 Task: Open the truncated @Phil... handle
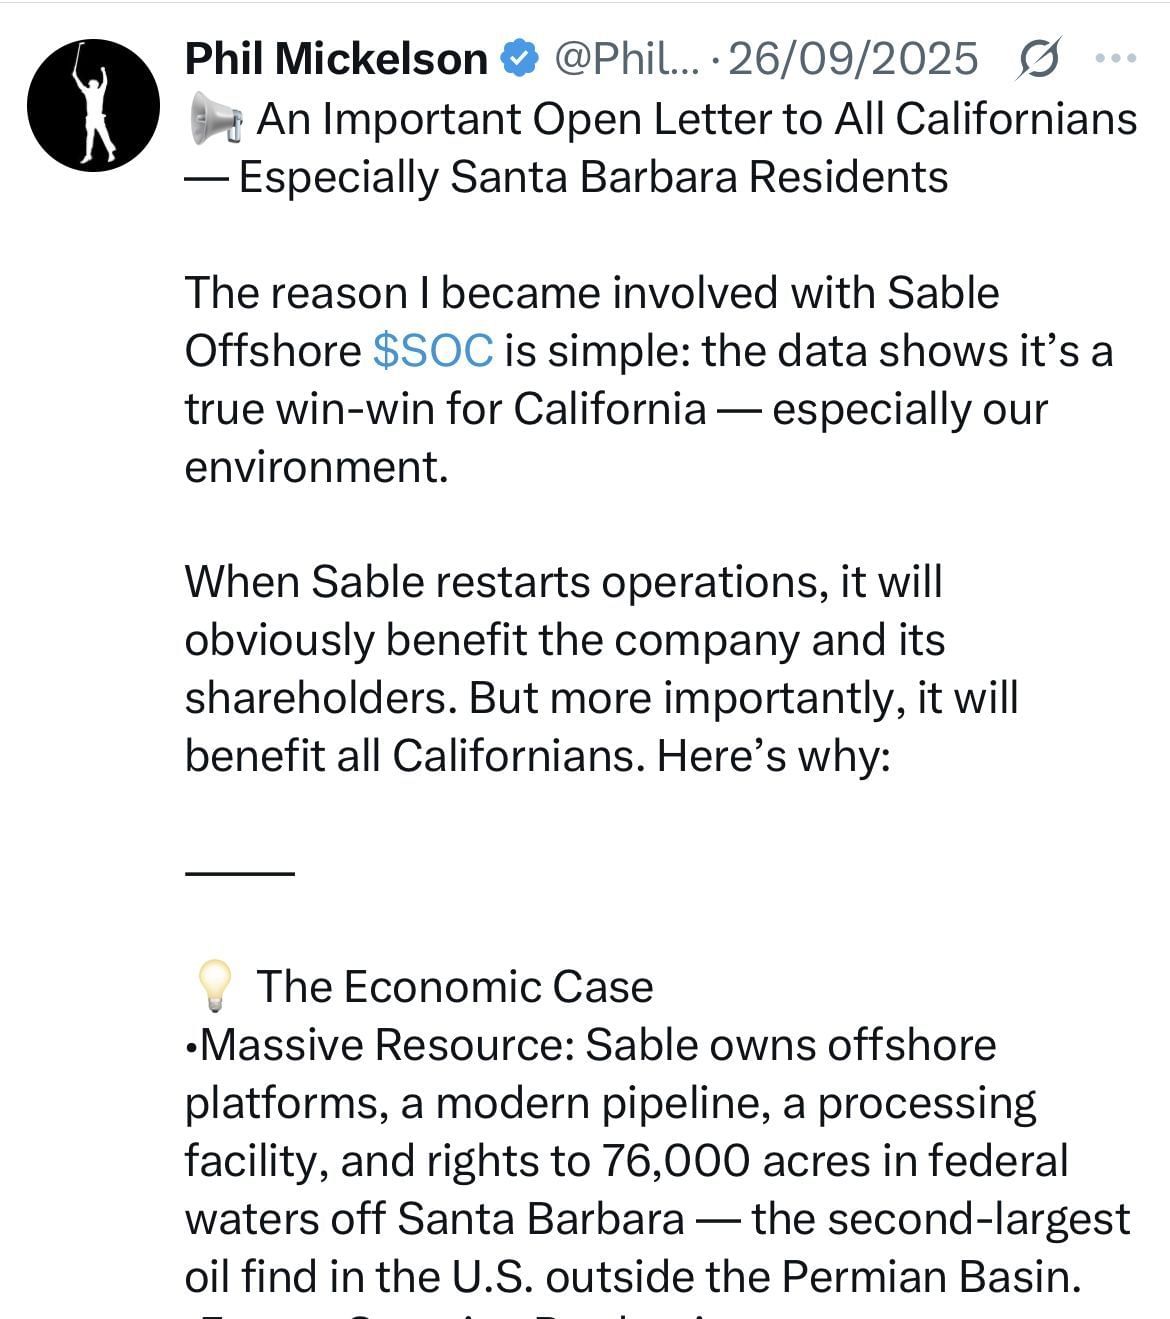tap(627, 60)
